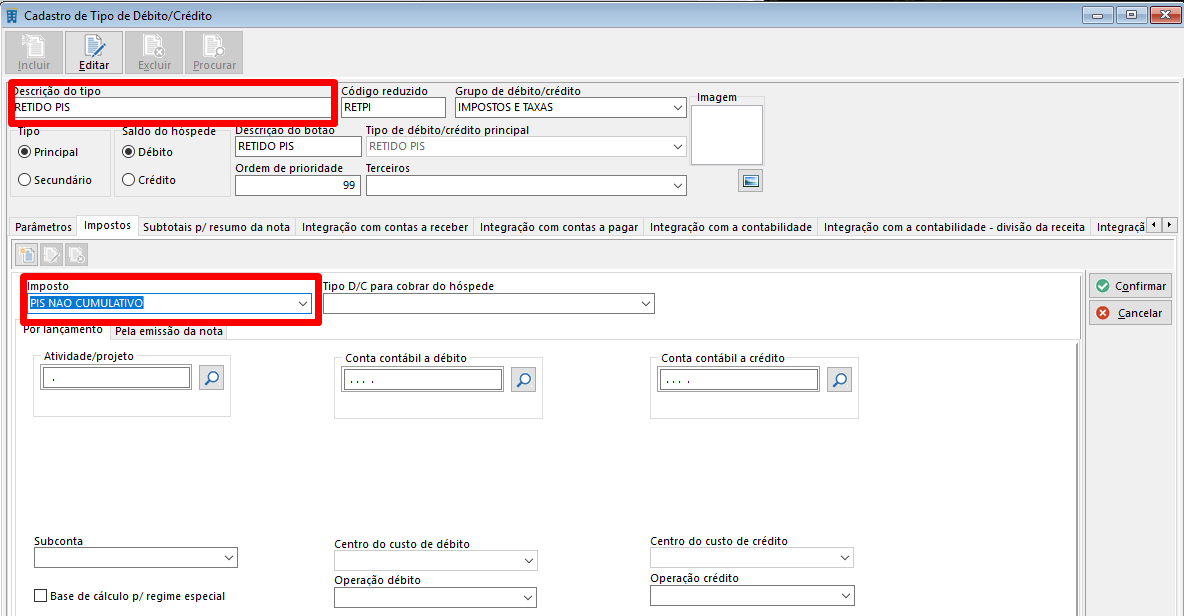Viewport: 1184px width, 616px height.
Task: Select the Crédito saldo option
Action: point(128,180)
